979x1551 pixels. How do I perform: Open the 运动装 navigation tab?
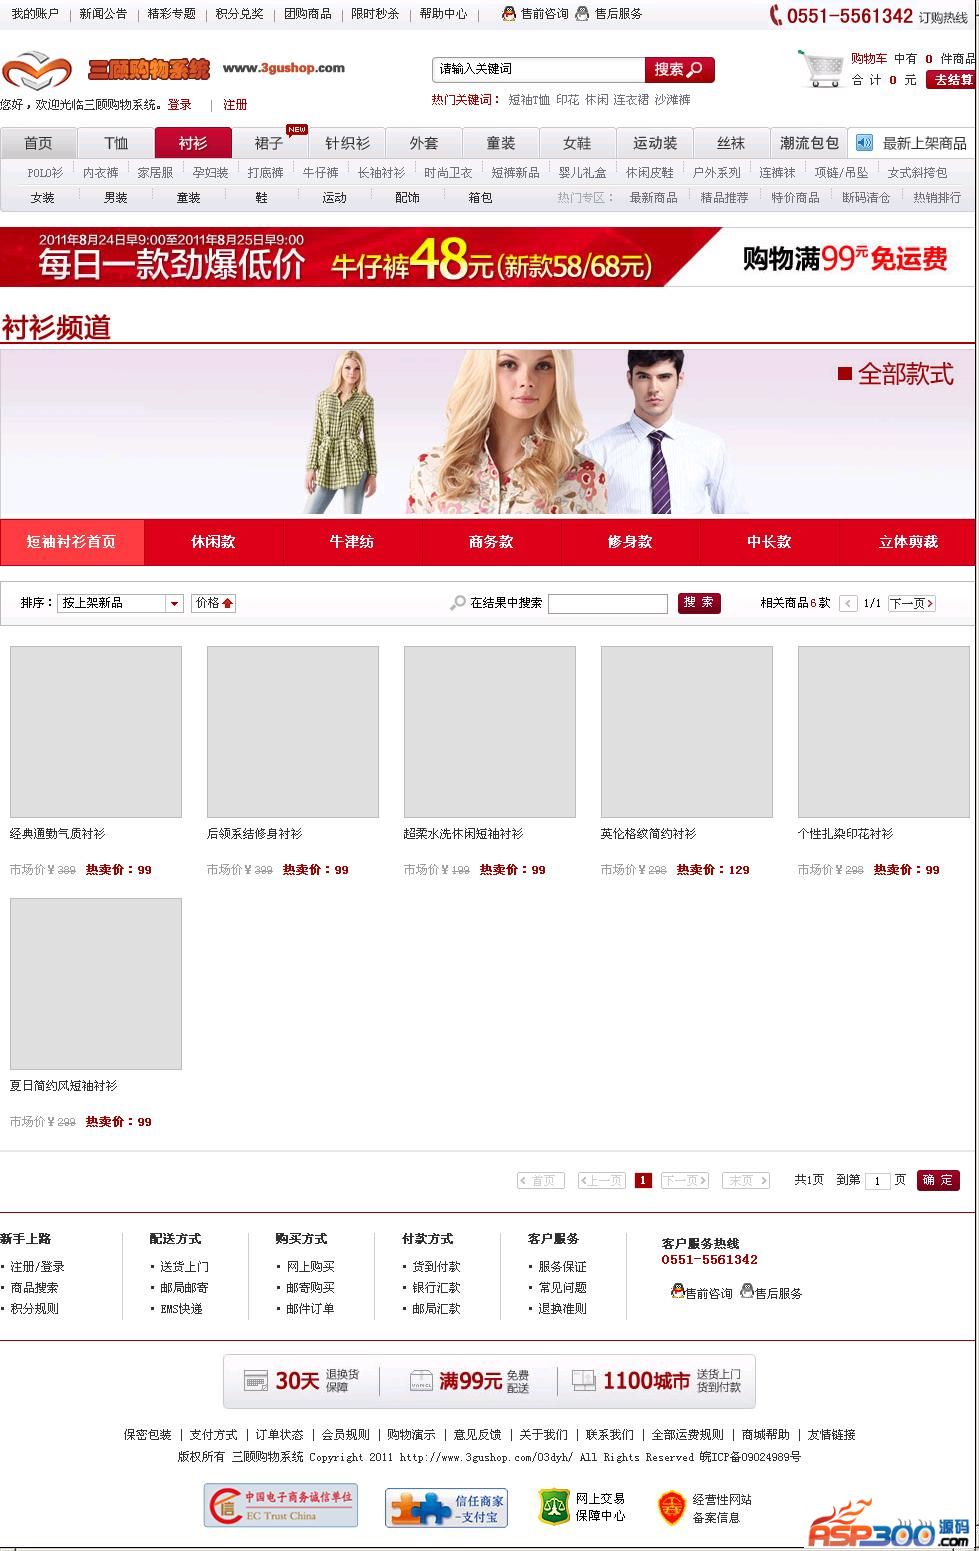tap(655, 143)
